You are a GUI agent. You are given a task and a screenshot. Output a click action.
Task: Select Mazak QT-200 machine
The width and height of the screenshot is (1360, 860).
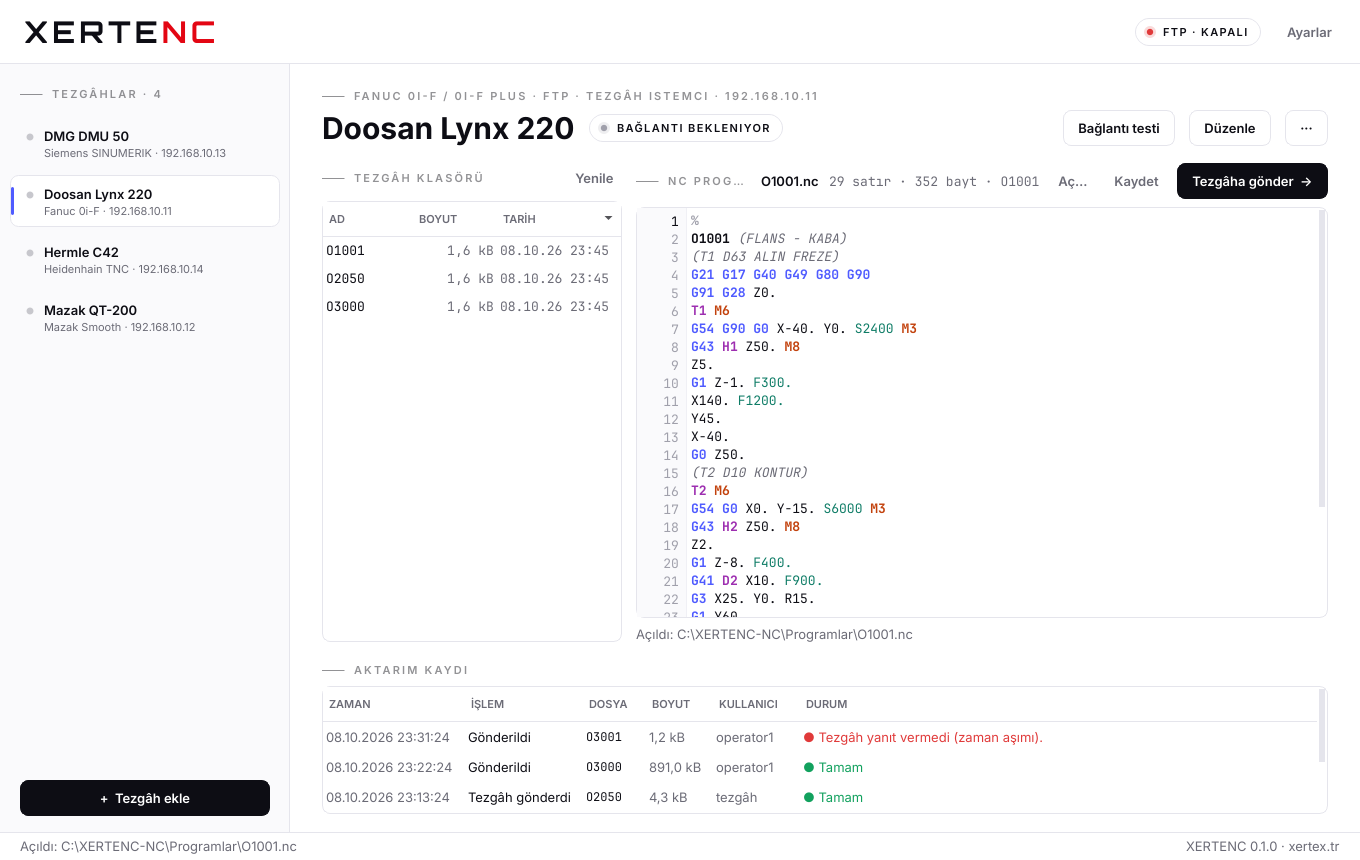coord(145,317)
